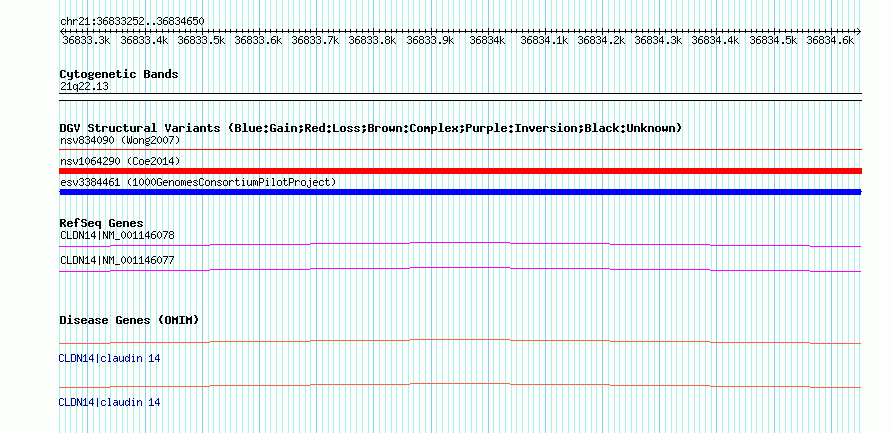Viewport: 890px width, 433px height.
Task: Click the 21q22.13 band label
Action: click(x=85, y=87)
